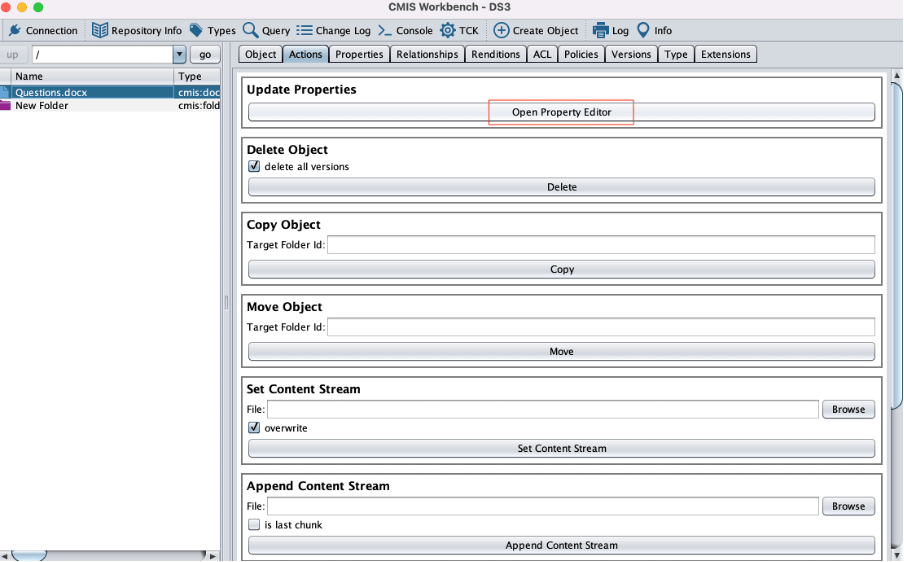Switch to the Versions tab
This screenshot has height=562, width=904.
tap(631, 54)
